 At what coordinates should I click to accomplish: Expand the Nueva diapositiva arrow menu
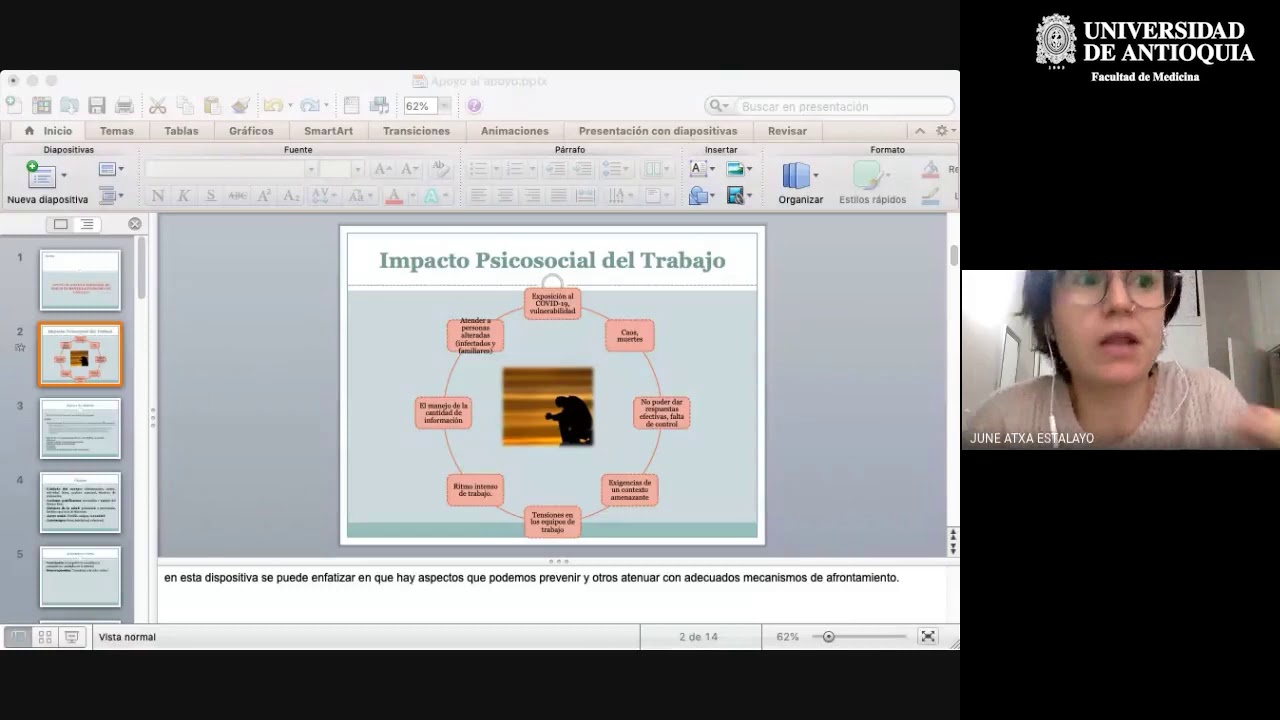(64, 176)
